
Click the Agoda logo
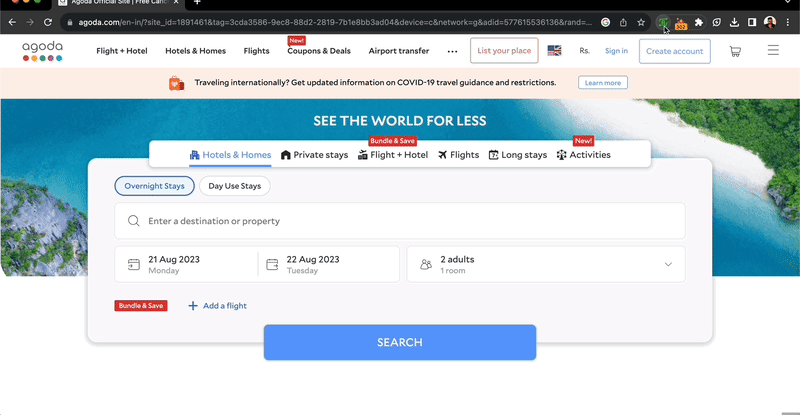coord(42,51)
